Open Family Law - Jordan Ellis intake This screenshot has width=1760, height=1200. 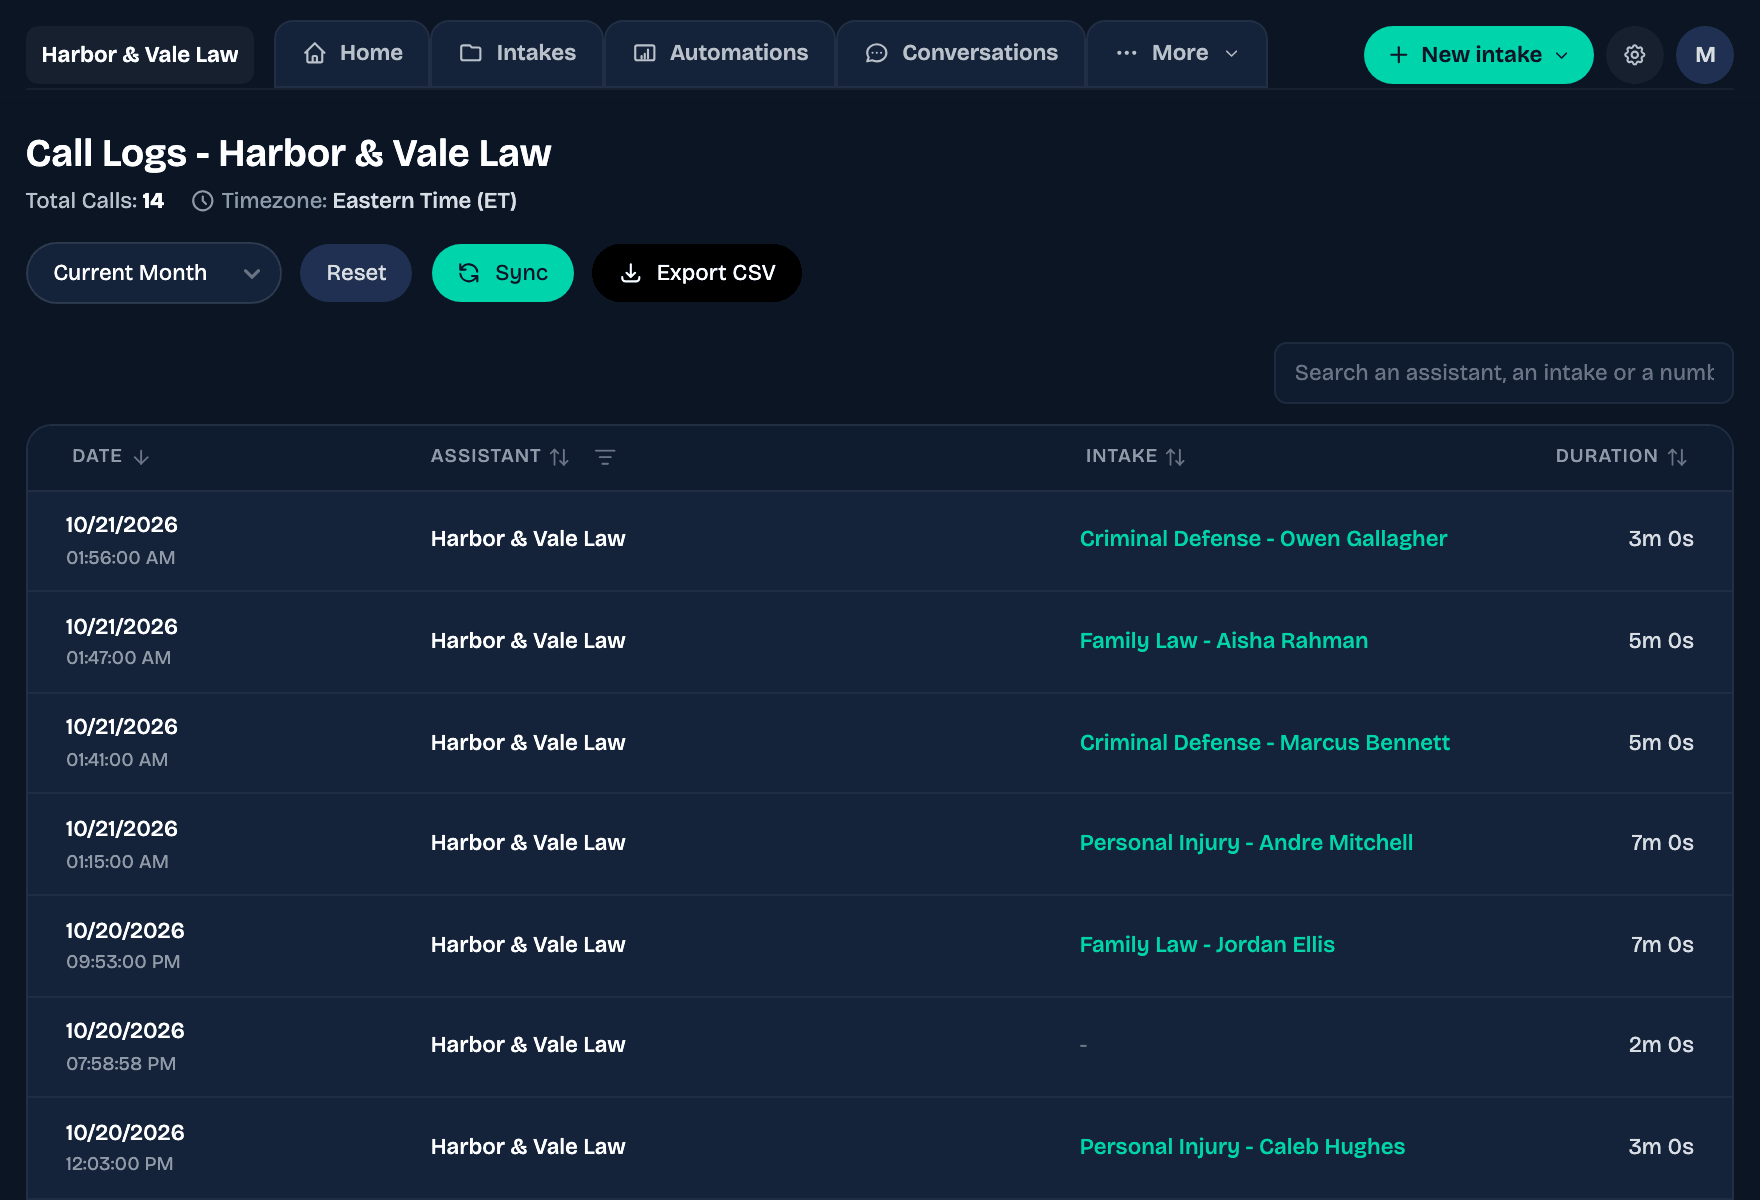[1207, 945]
